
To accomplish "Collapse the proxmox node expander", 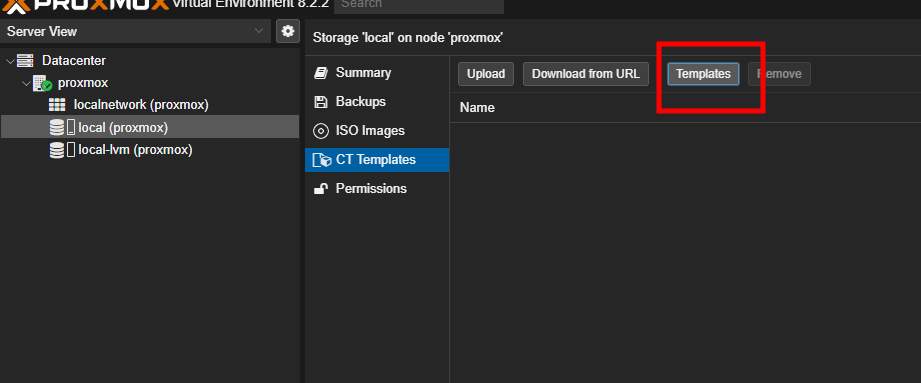I will point(26,83).
